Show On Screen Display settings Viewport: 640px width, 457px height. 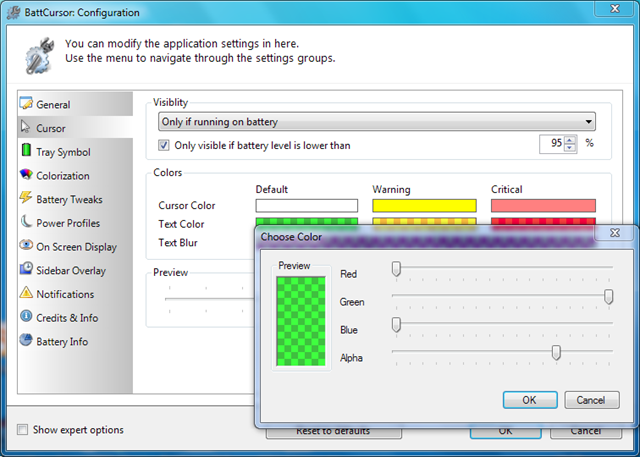click(x=76, y=246)
